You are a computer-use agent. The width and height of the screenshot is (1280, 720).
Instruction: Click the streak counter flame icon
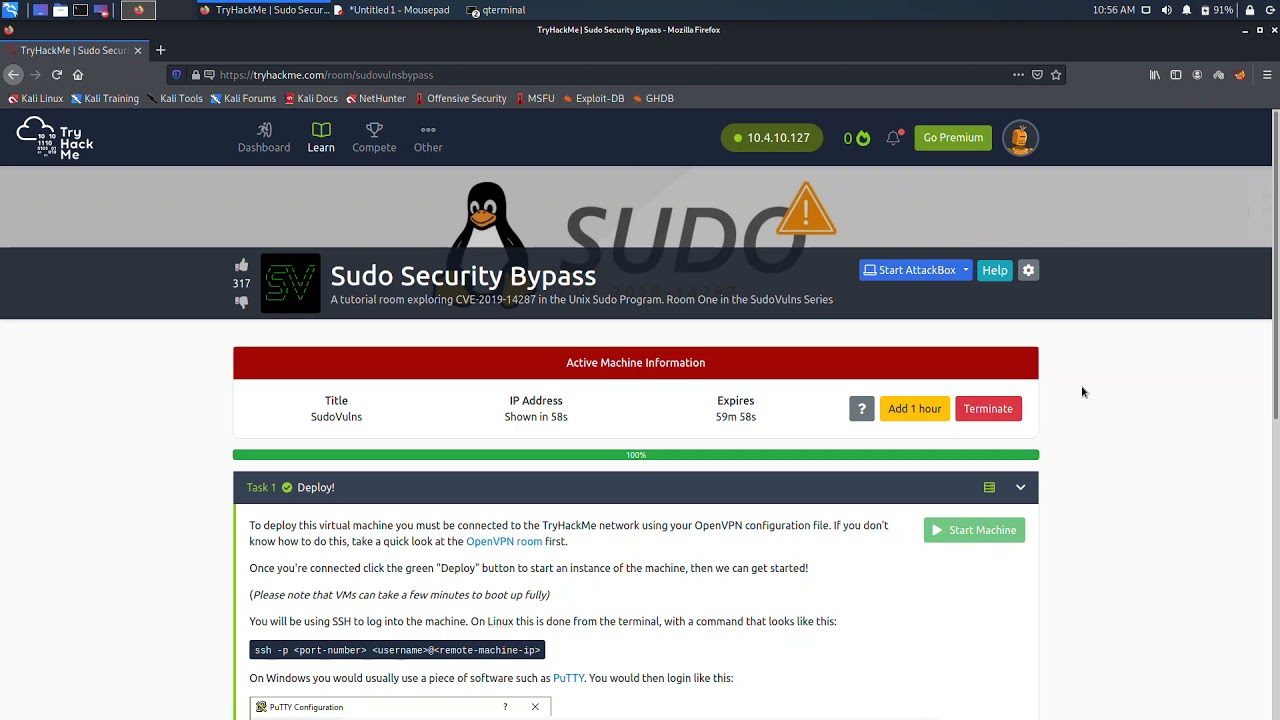point(863,138)
